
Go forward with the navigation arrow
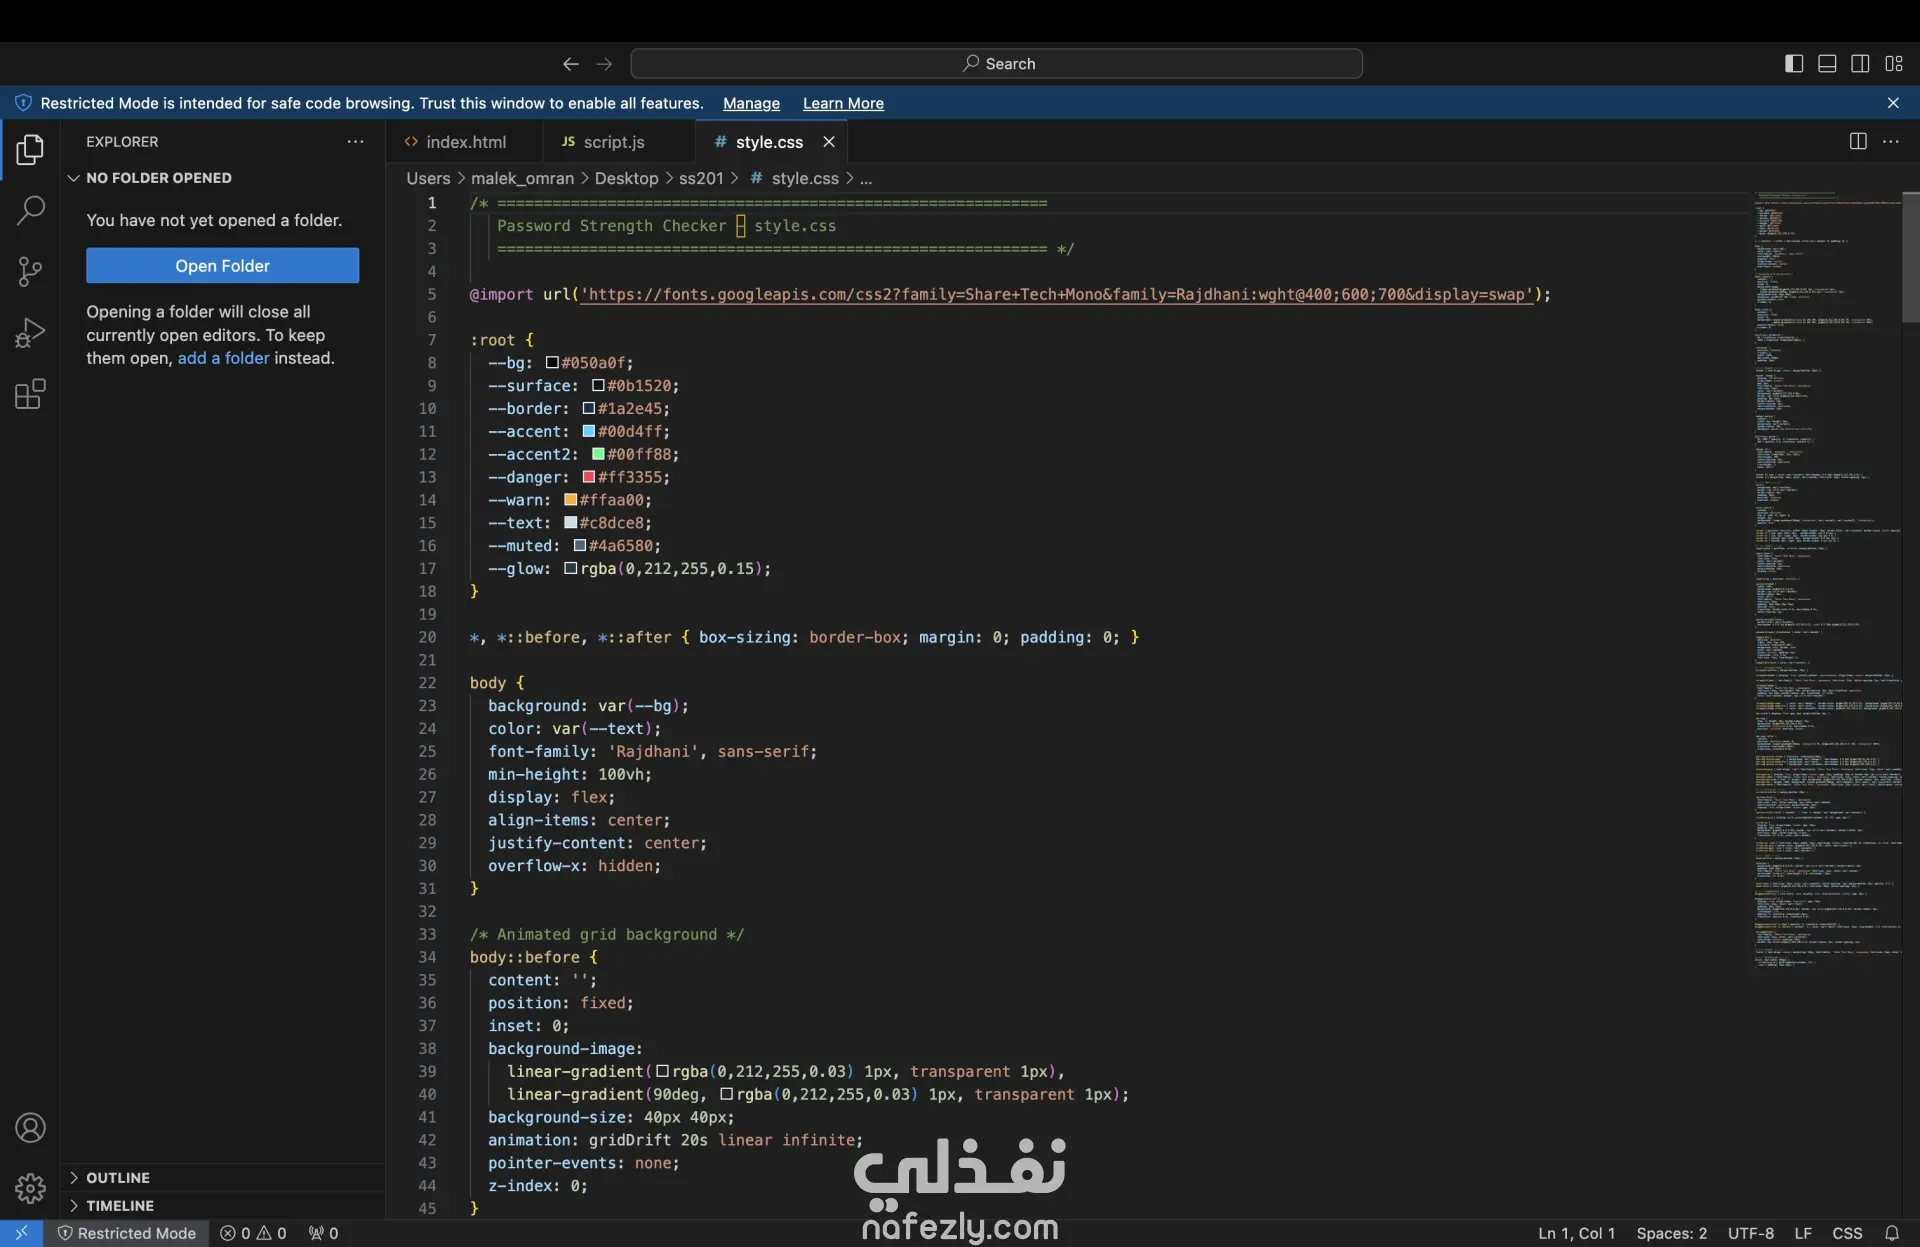tap(604, 64)
